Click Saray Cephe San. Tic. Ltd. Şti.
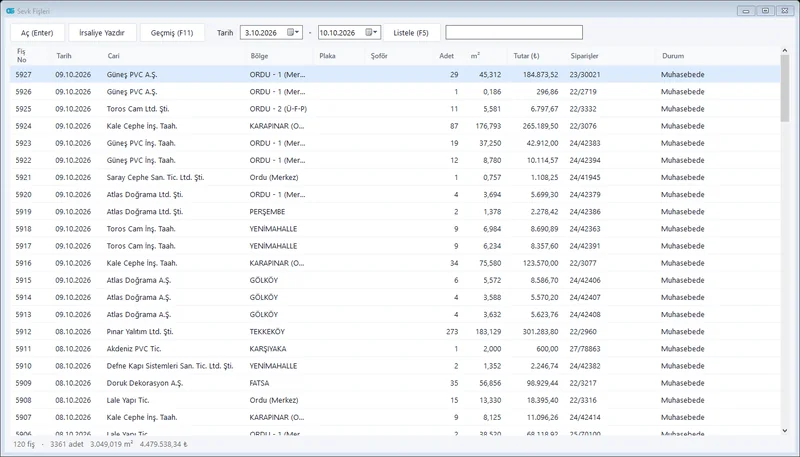The width and height of the screenshot is (800, 457). click(x=155, y=177)
